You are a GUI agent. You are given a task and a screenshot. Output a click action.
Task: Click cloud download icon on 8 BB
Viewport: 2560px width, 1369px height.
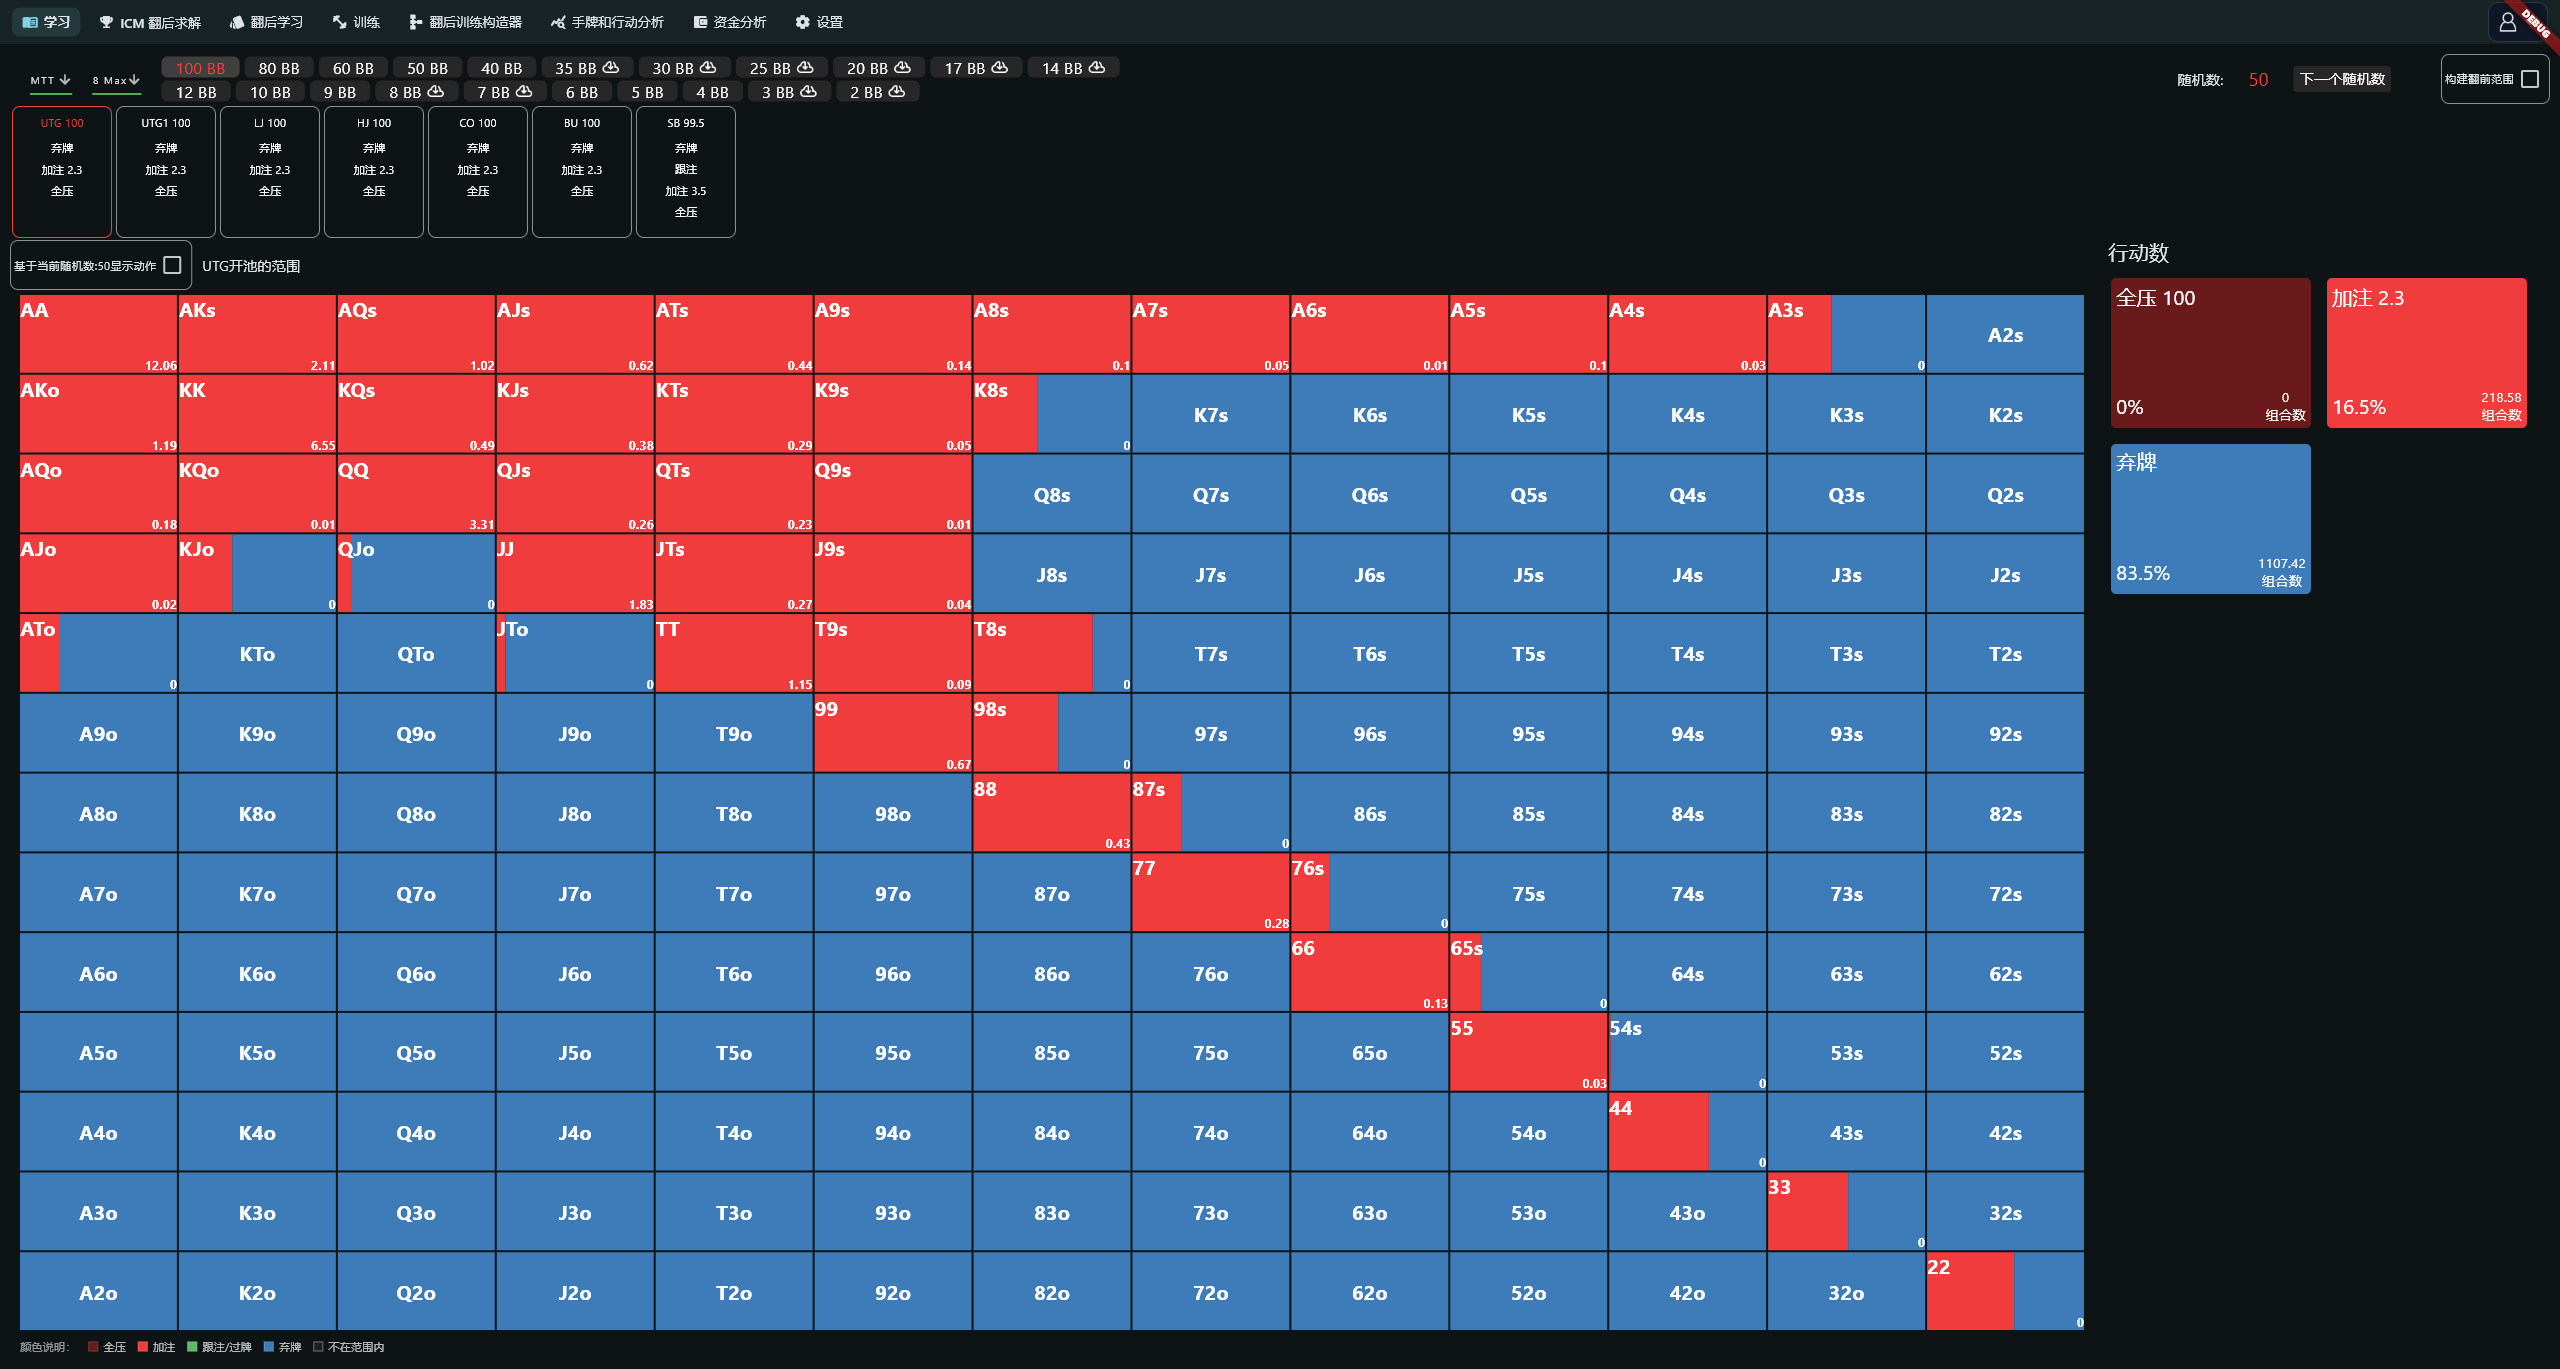pyautogui.click(x=436, y=91)
